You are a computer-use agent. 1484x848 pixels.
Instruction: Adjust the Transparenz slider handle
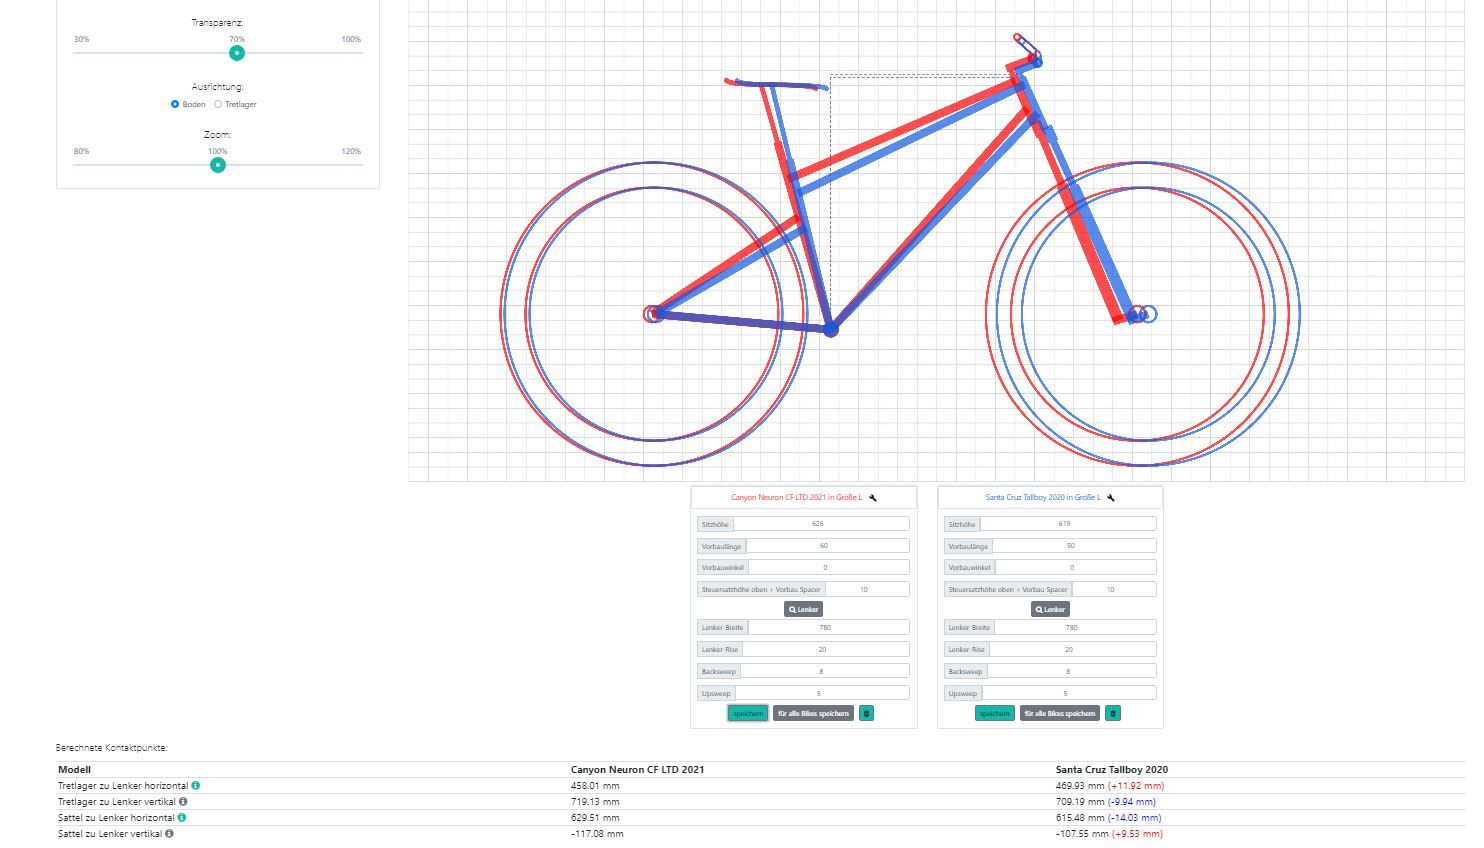tap(237, 53)
